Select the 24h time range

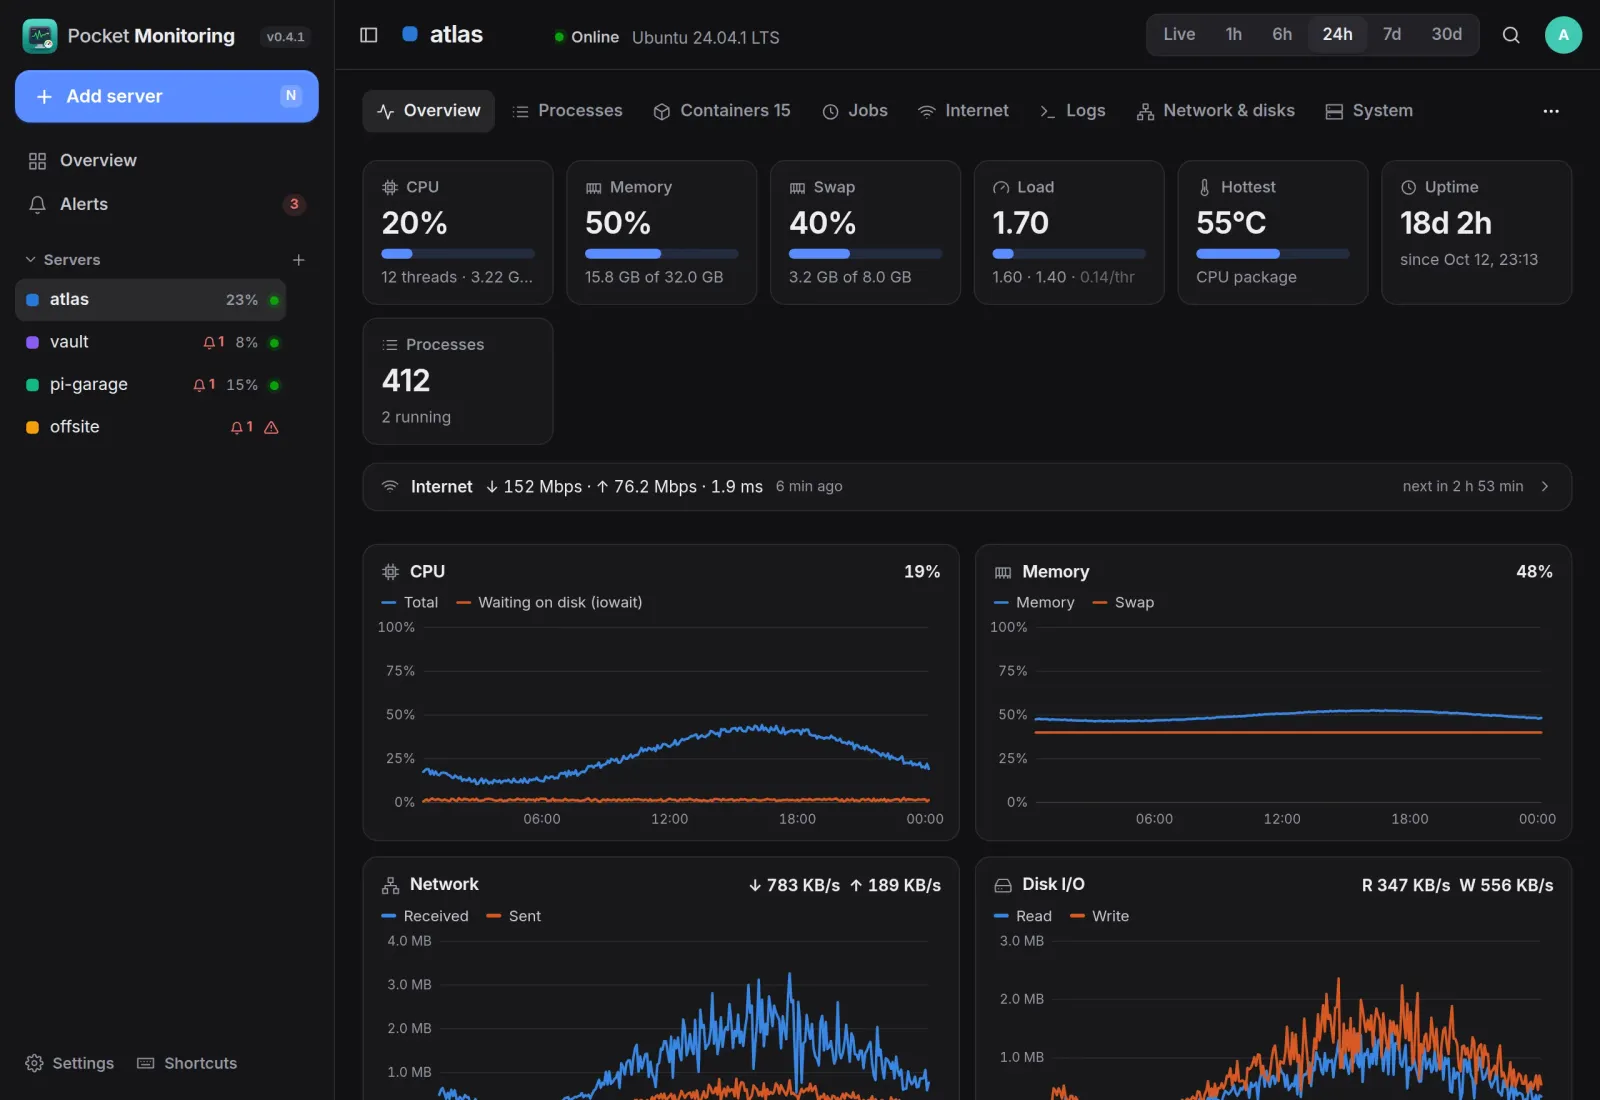tap(1337, 35)
